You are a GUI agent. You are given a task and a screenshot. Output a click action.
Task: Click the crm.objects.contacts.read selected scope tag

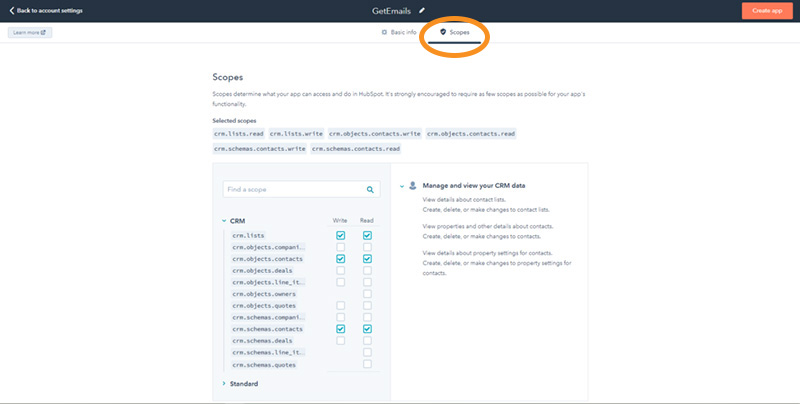[471, 134]
